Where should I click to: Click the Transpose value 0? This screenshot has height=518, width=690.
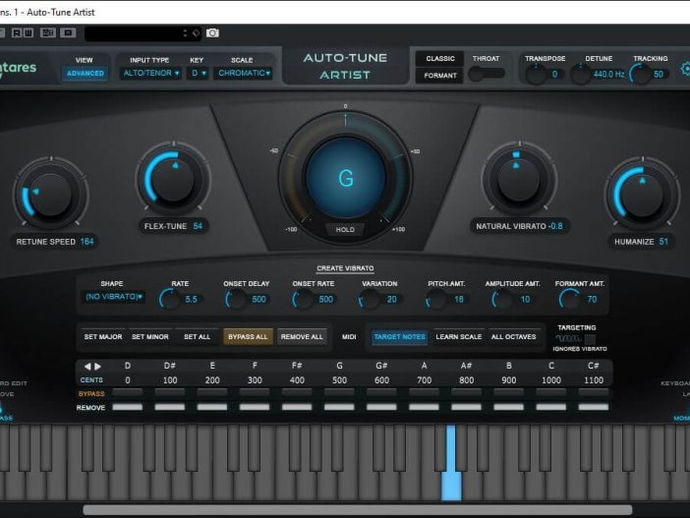coord(554,74)
